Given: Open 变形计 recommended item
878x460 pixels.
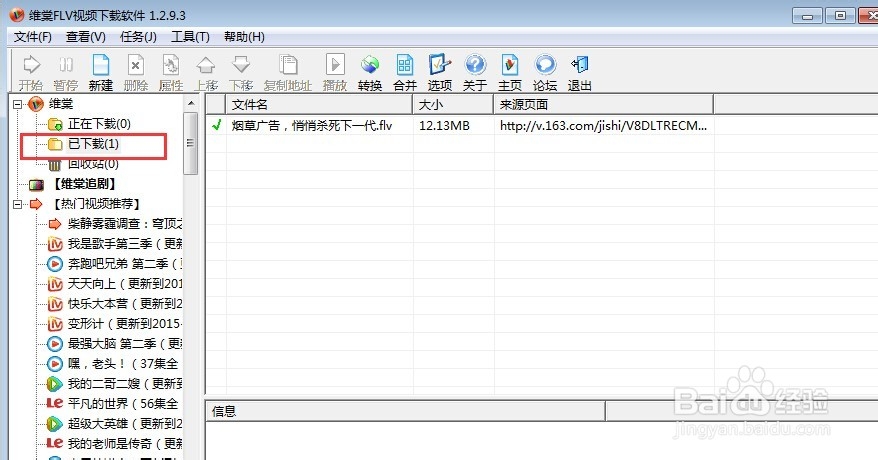Looking at the screenshot, I should (x=125, y=323).
